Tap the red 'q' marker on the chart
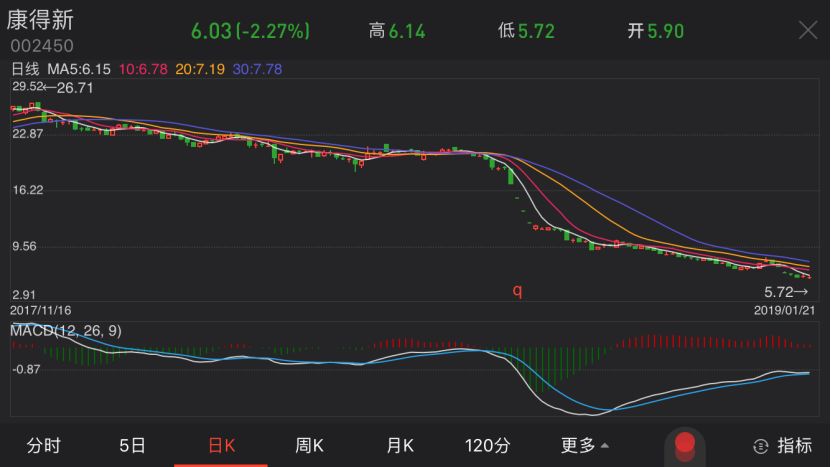This screenshot has height=467, width=831. 517,291
